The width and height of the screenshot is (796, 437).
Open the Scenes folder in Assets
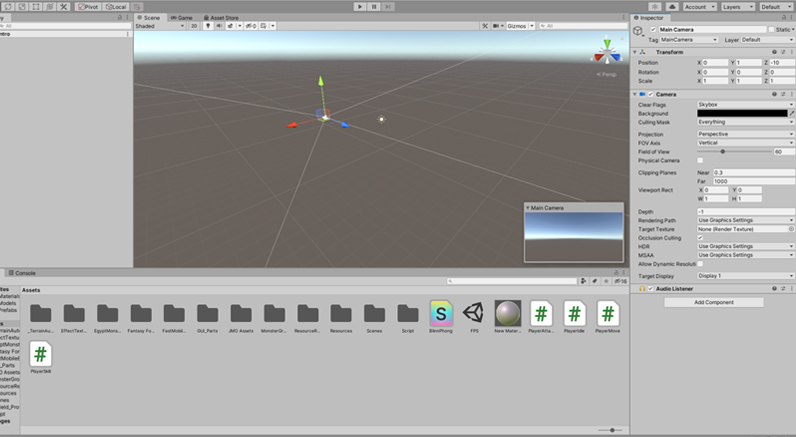[x=373, y=313]
